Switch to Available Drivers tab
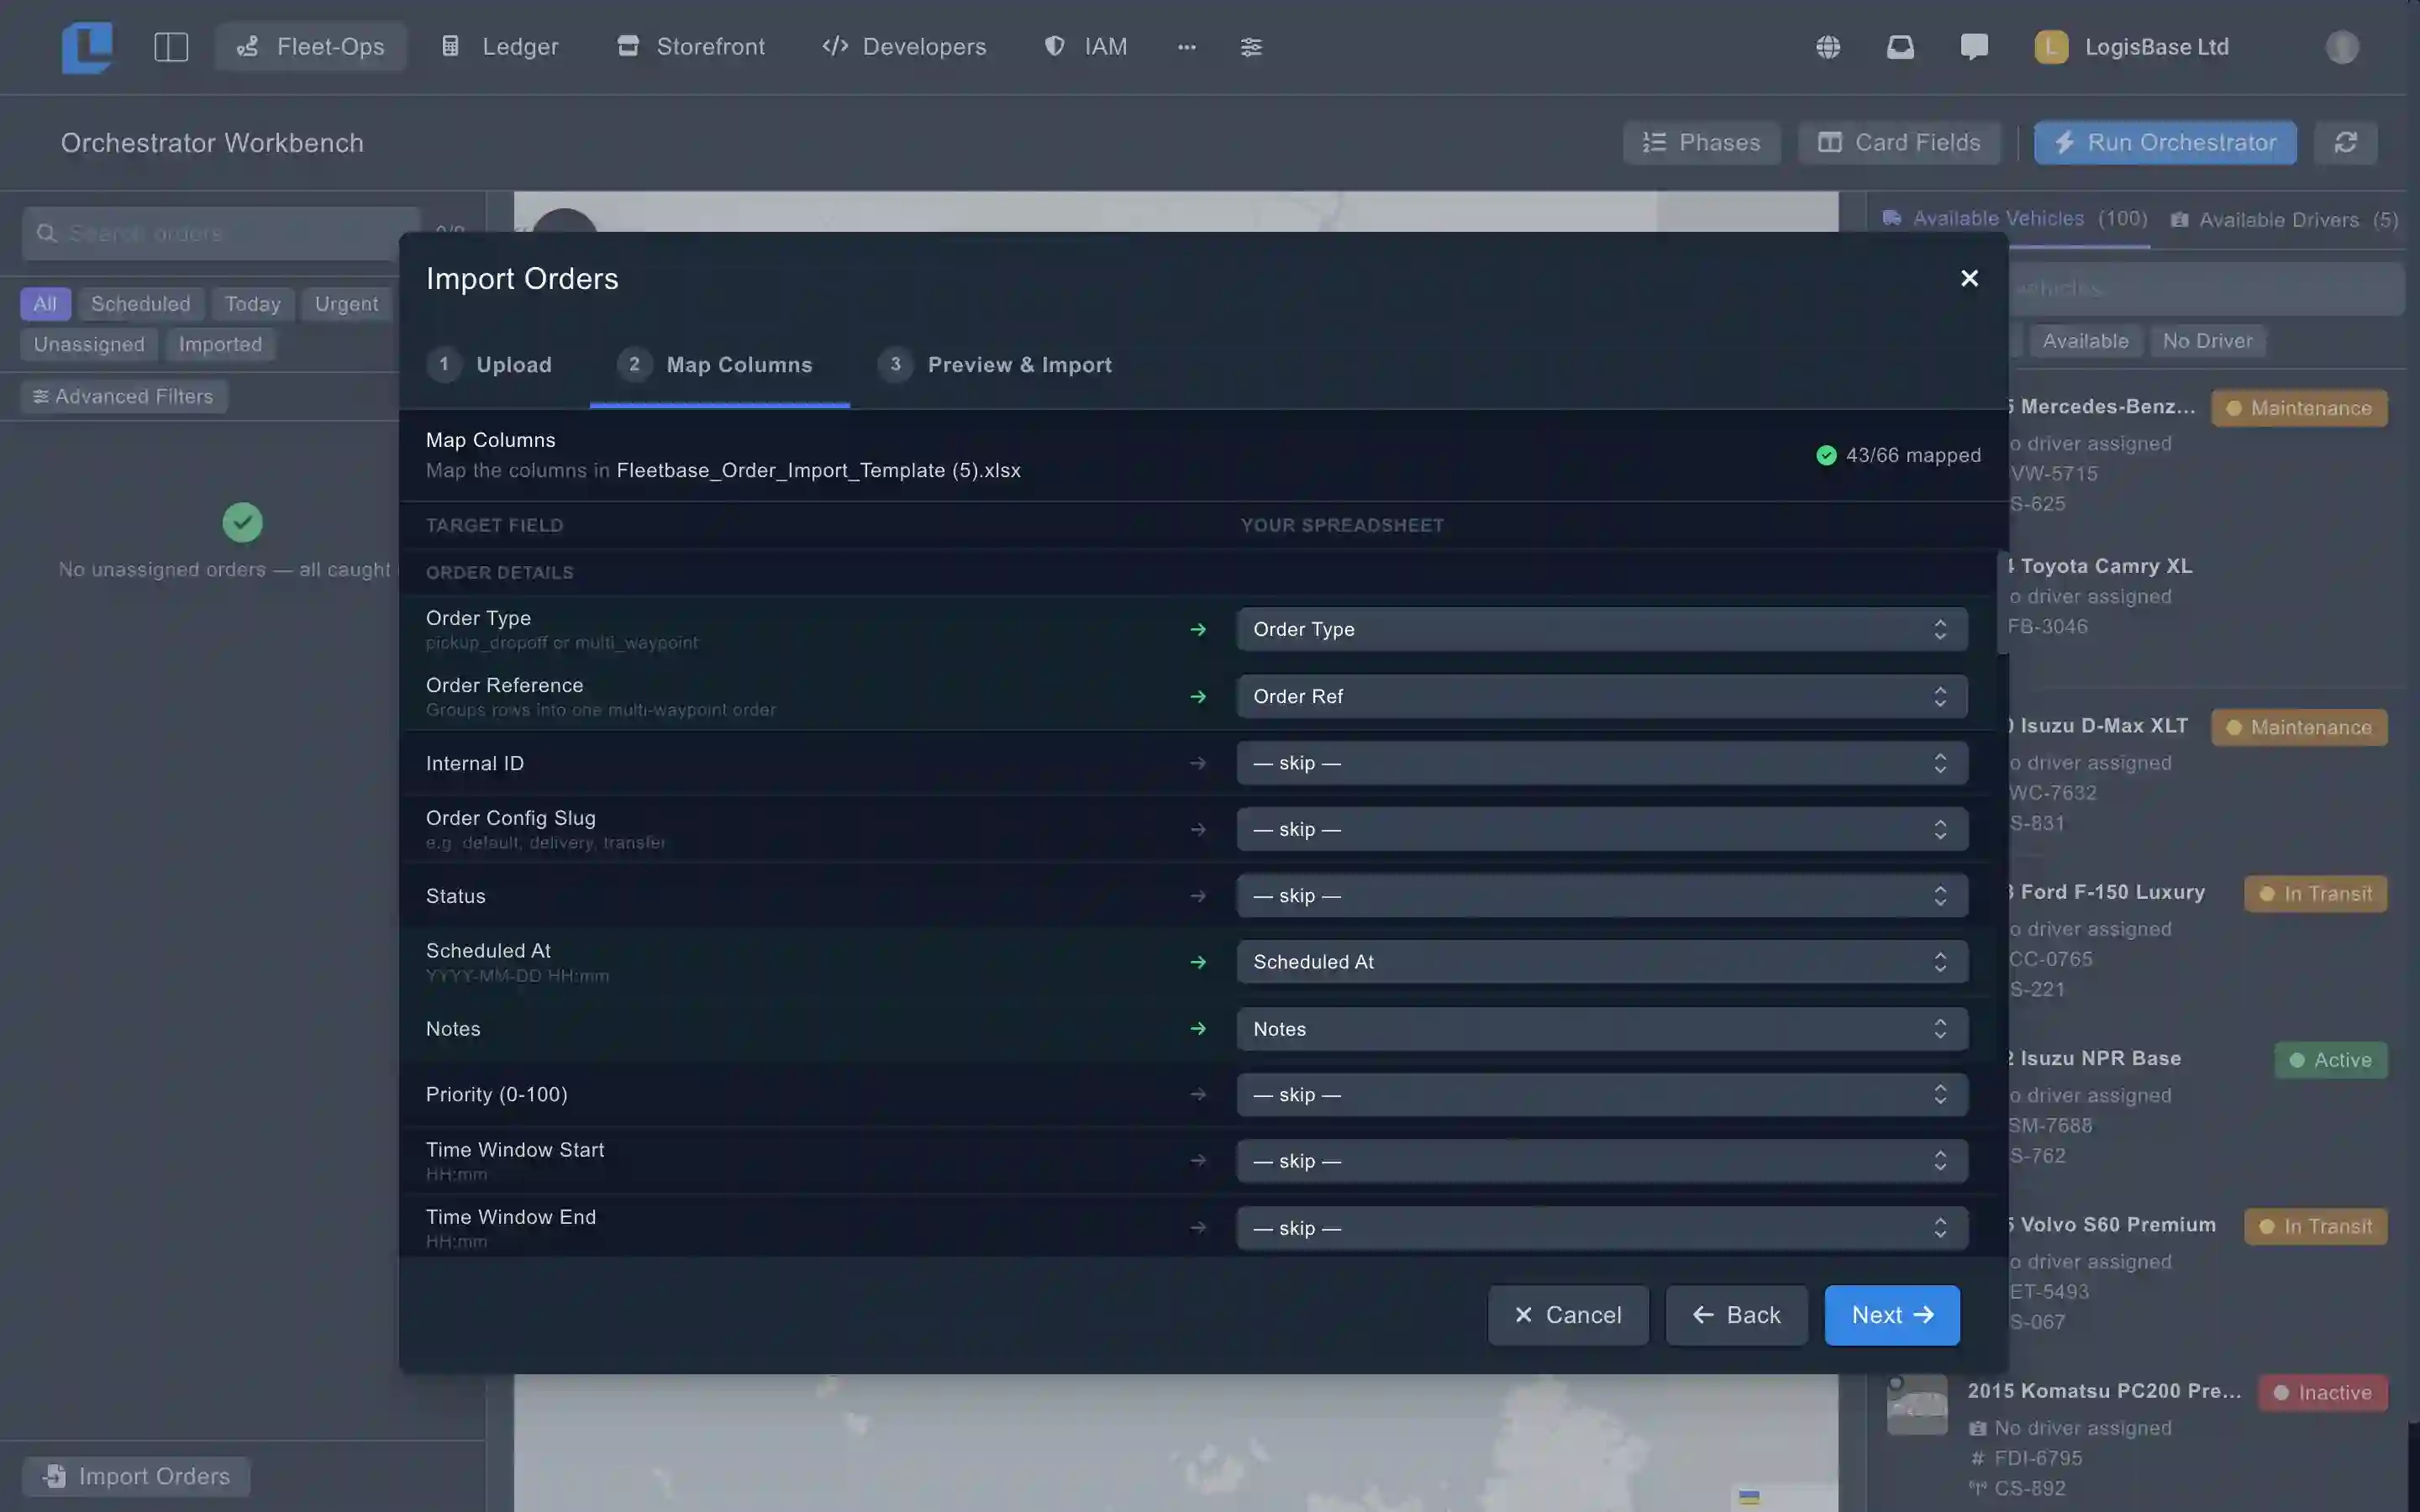This screenshot has height=1512, width=2420. 2284,220
